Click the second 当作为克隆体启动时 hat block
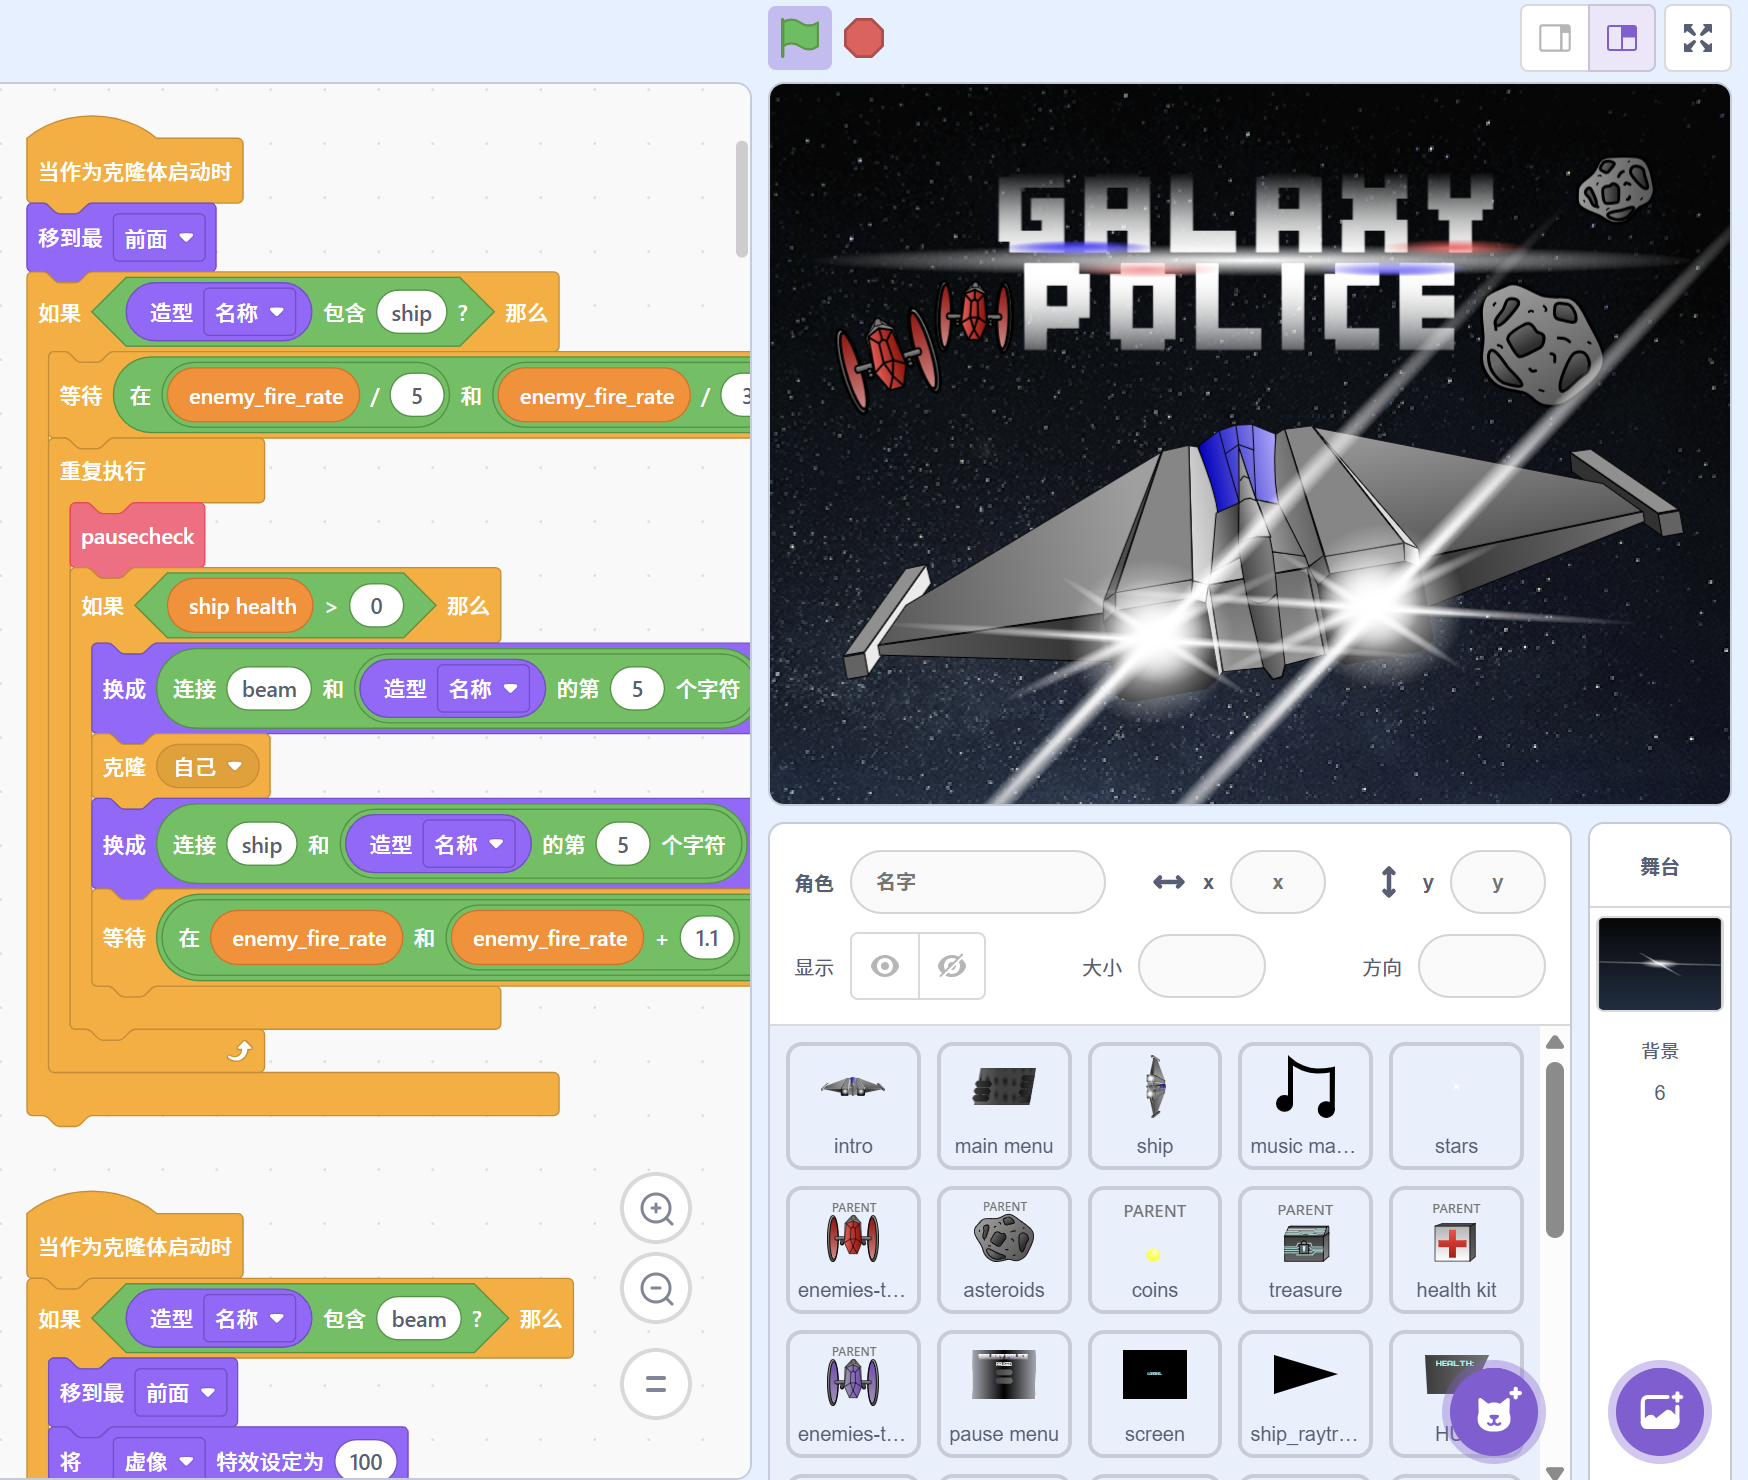This screenshot has width=1748, height=1480. coord(135,1246)
